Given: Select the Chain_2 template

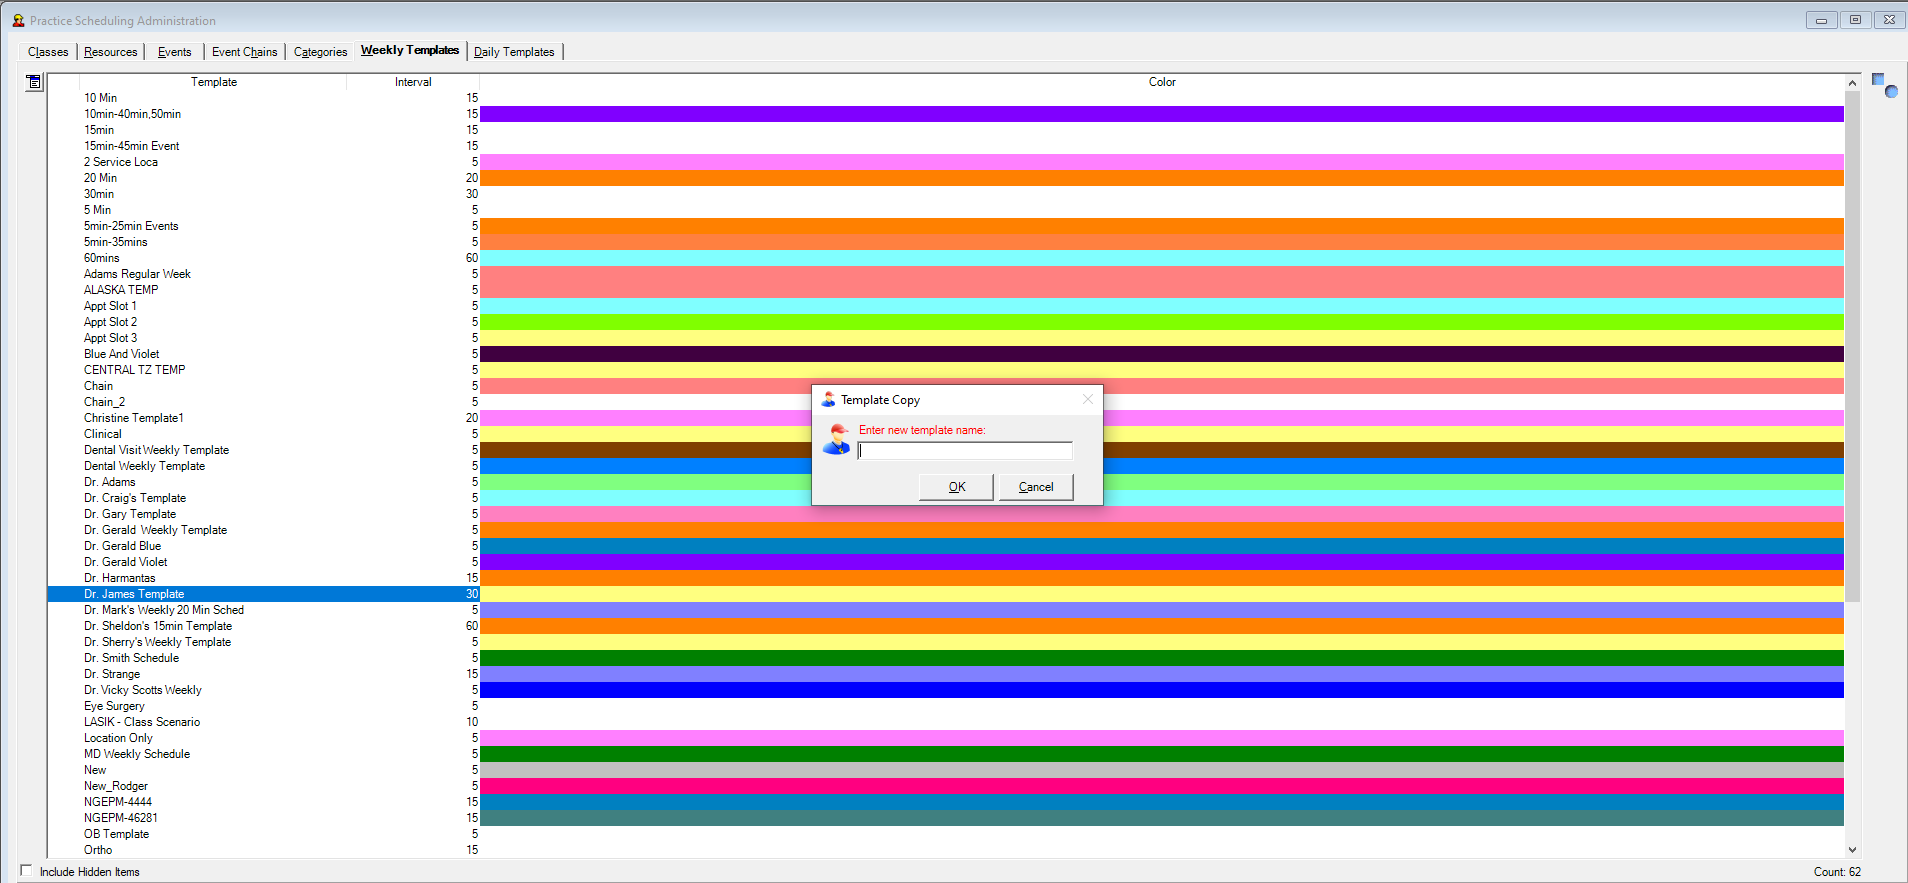Looking at the screenshot, I should pyautogui.click(x=105, y=402).
